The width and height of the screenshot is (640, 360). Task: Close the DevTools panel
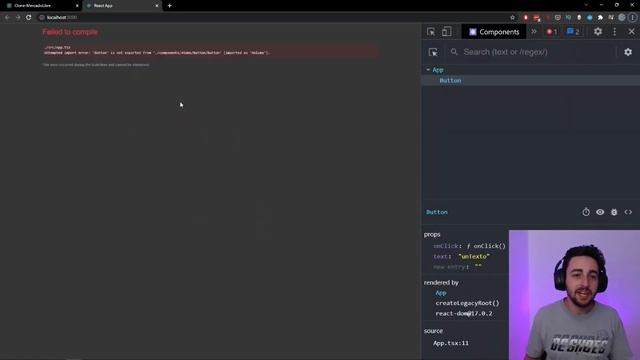pos(631,31)
